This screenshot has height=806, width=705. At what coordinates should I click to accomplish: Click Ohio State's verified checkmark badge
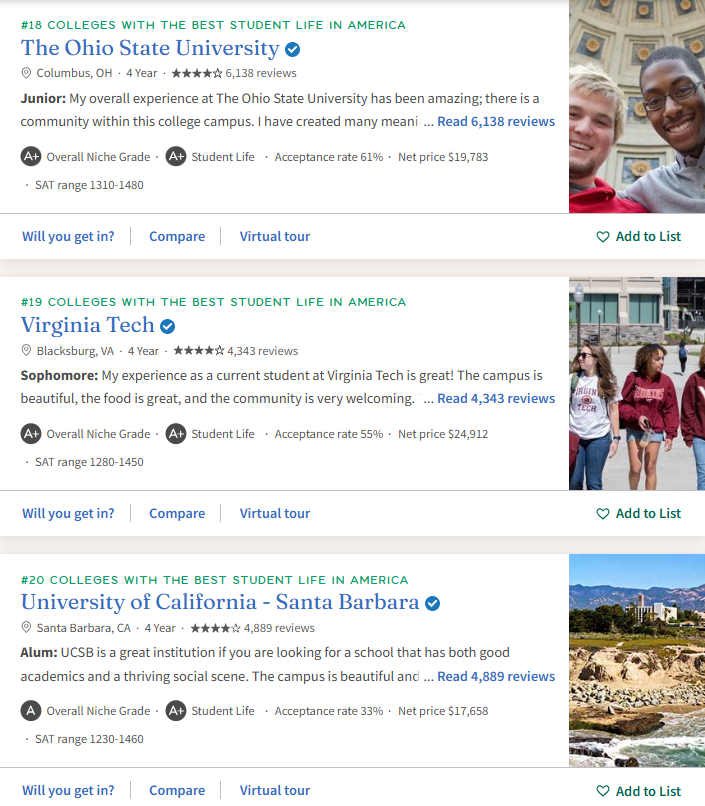click(292, 49)
